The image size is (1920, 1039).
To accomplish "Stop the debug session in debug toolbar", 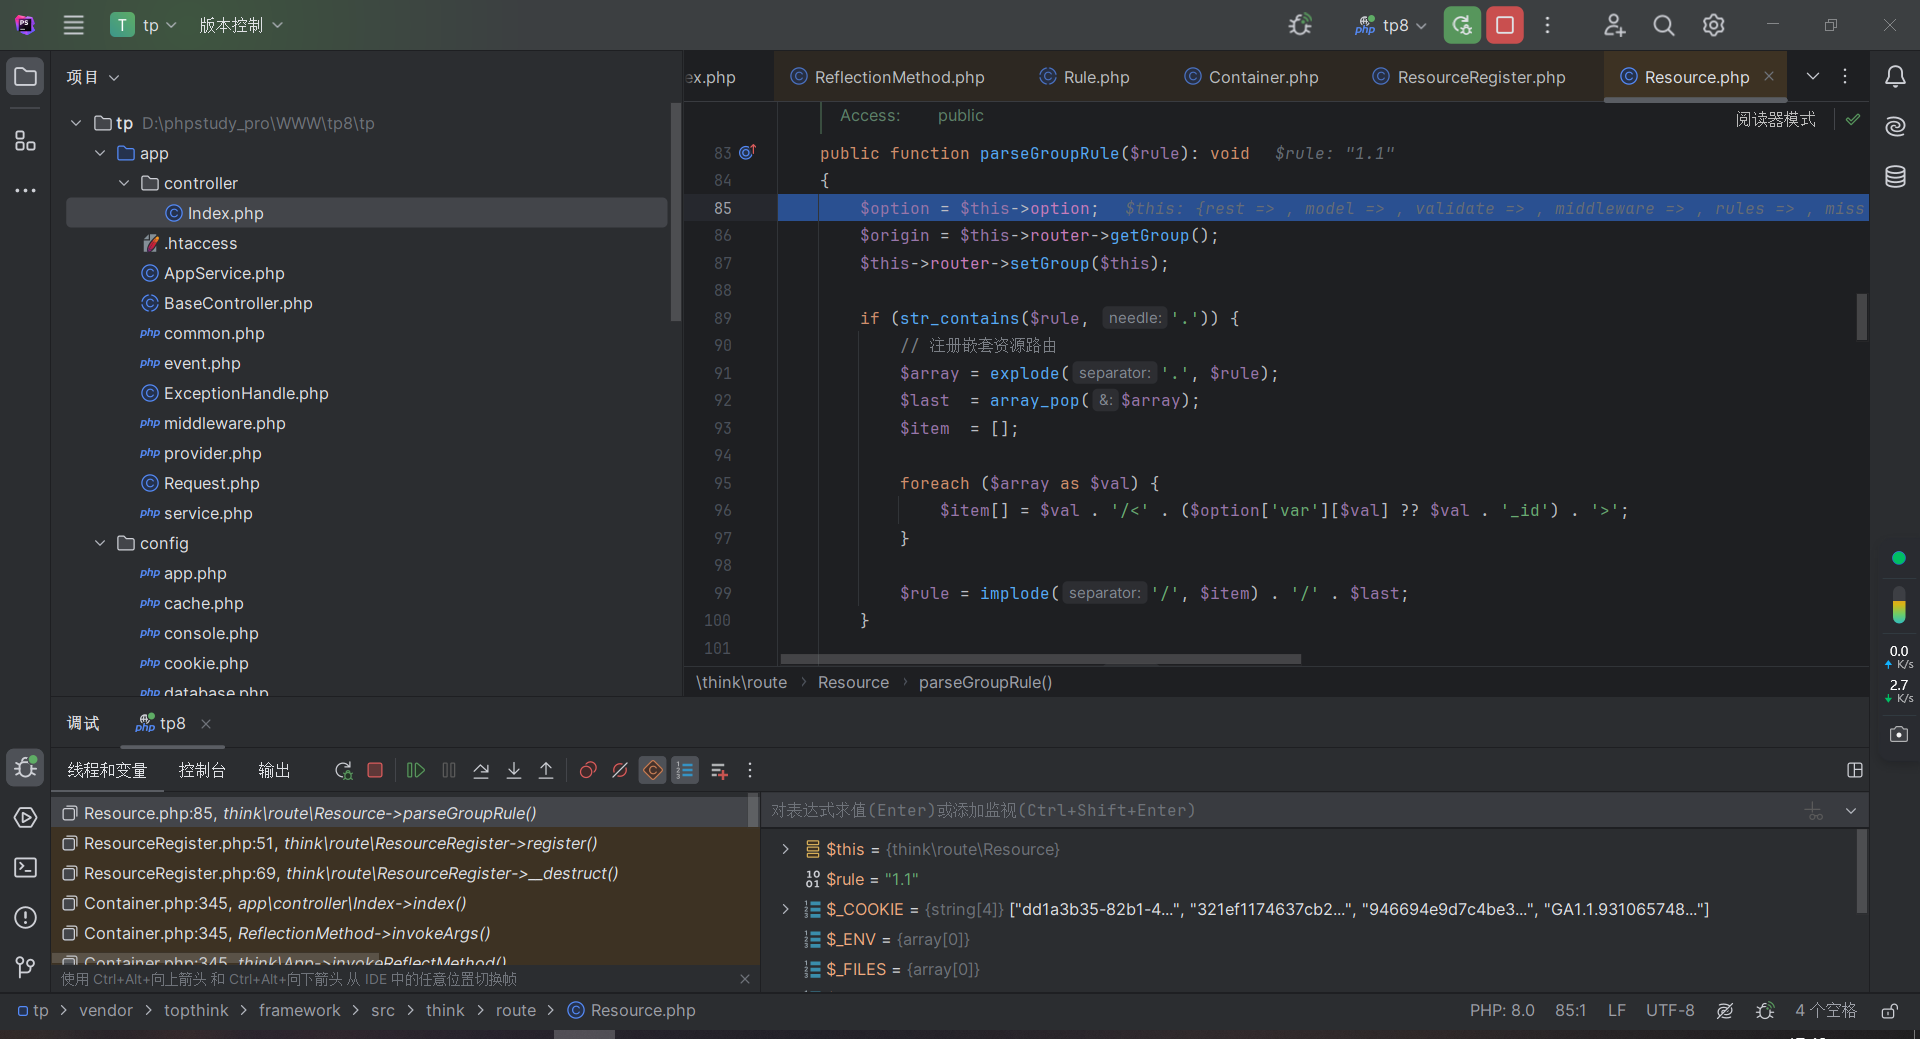I will pos(375,770).
